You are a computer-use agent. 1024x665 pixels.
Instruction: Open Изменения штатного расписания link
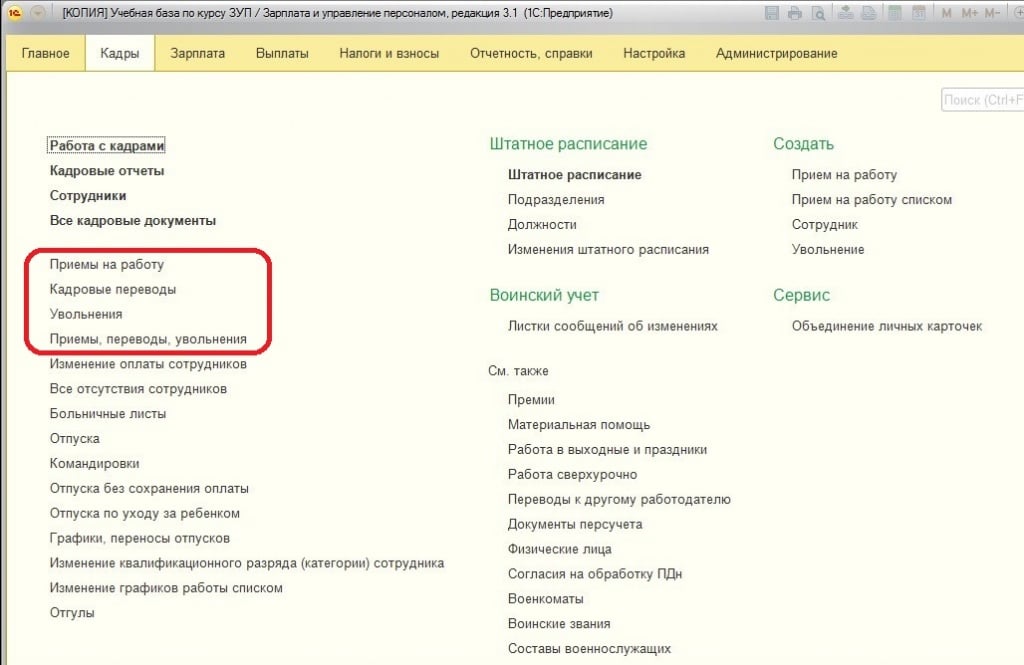click(x=609, y=250)
